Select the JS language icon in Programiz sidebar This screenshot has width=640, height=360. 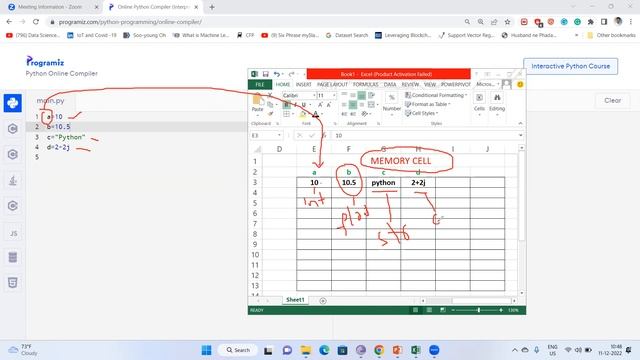13,233
